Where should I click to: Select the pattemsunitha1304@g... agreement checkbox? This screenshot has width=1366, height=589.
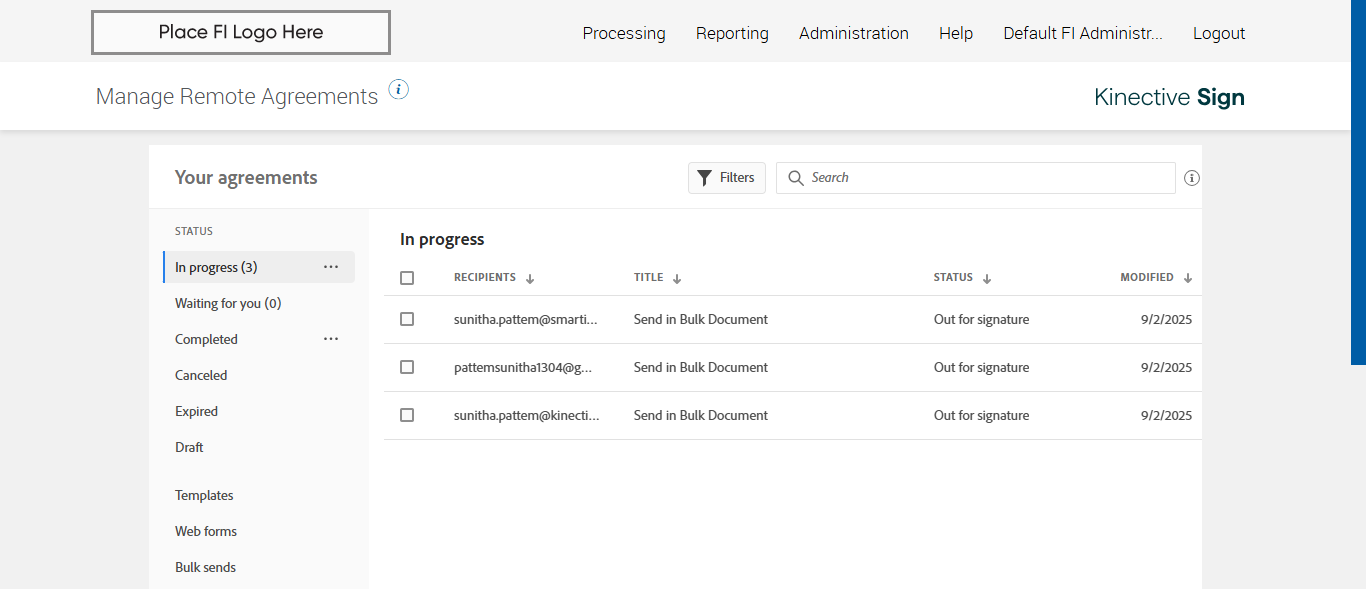[407, 367]
